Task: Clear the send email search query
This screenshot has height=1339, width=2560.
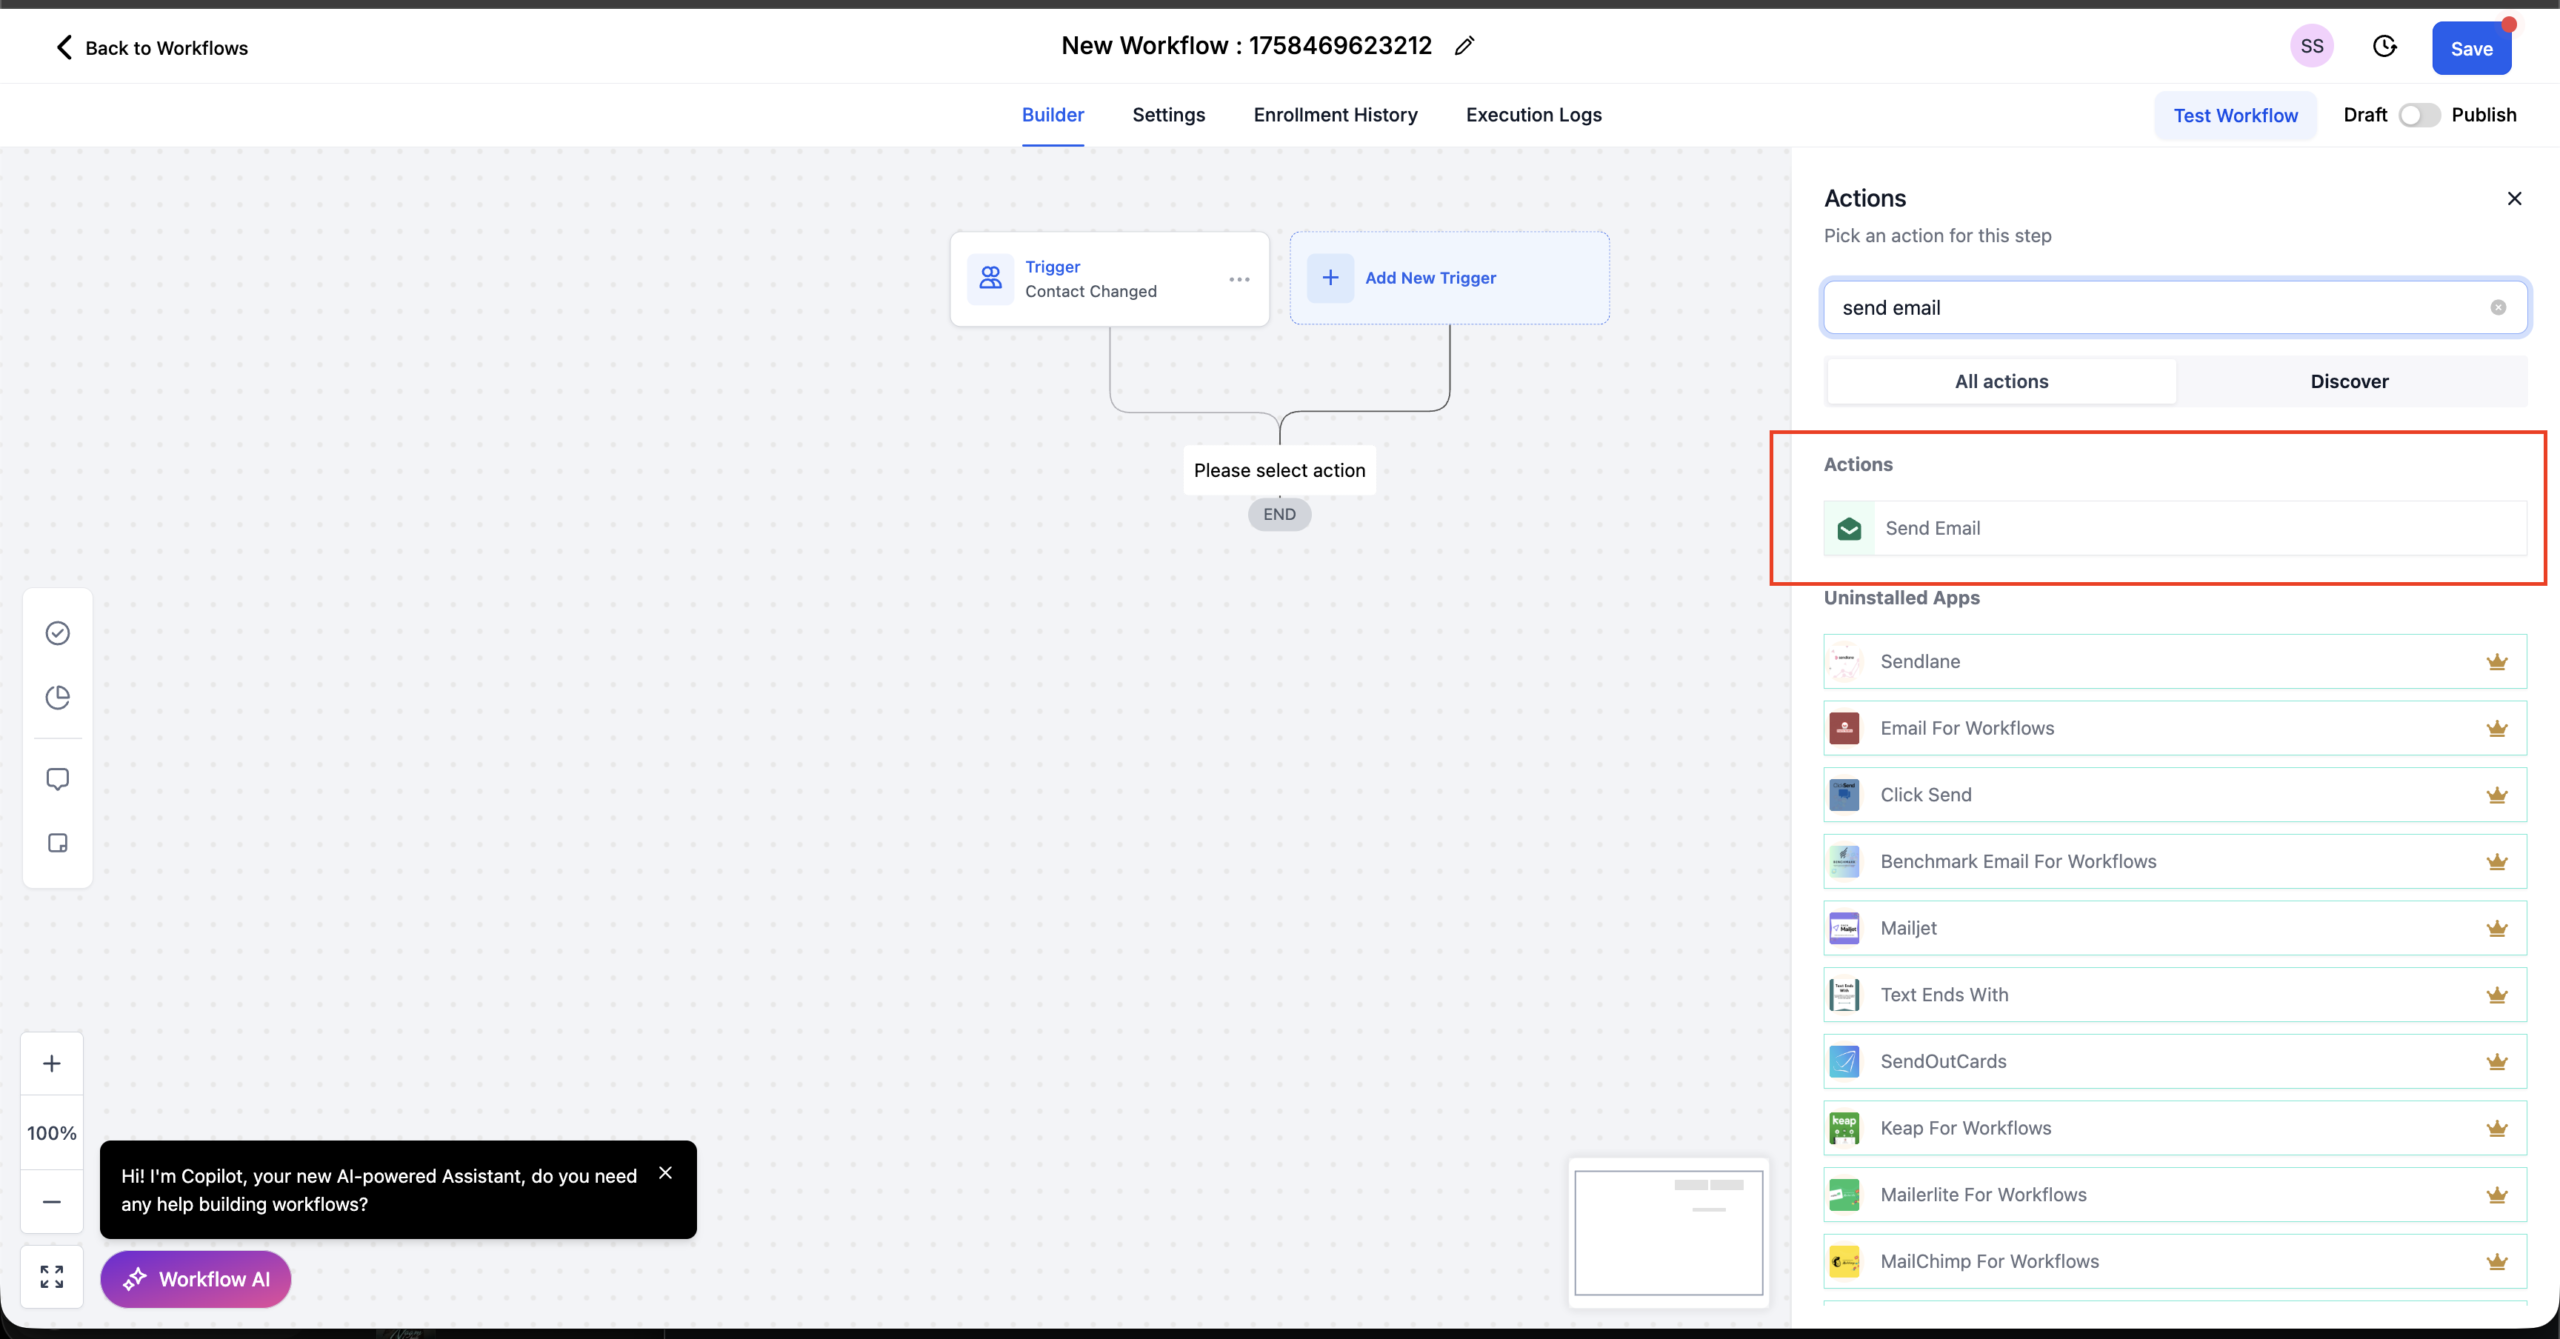Action: point(2499,307)
